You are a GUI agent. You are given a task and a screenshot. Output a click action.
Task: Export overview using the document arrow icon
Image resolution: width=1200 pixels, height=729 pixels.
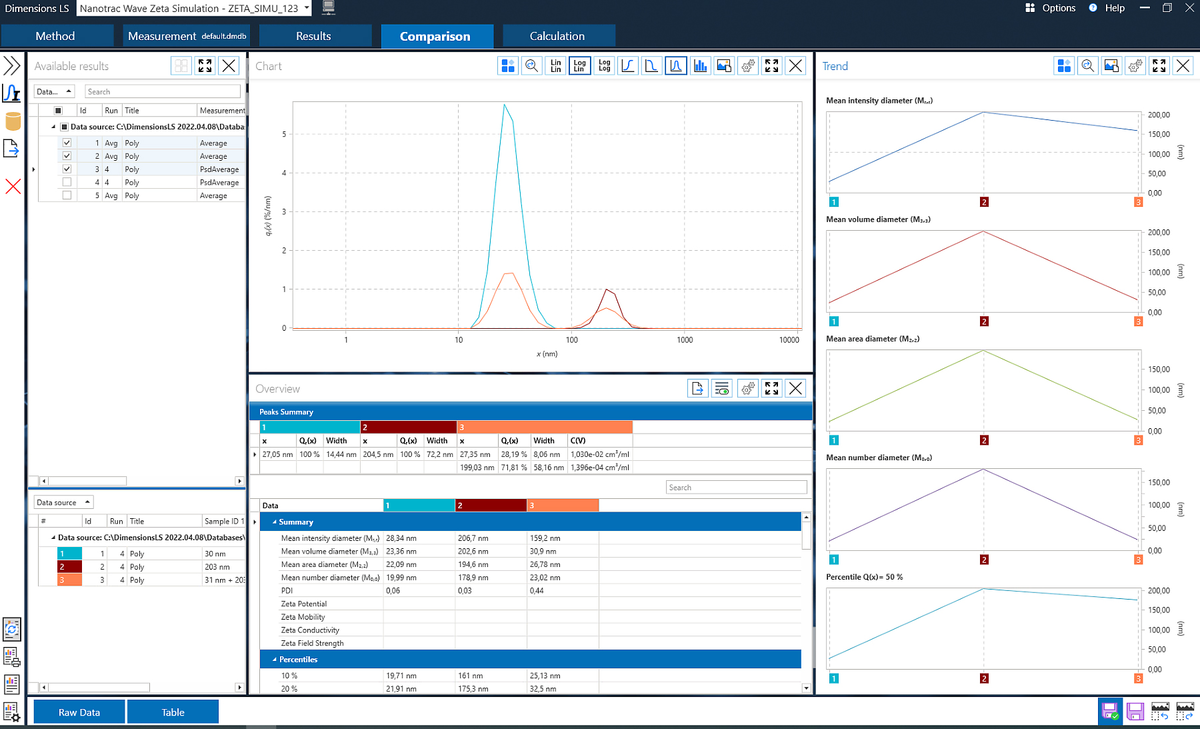click(x=698, y=389)
